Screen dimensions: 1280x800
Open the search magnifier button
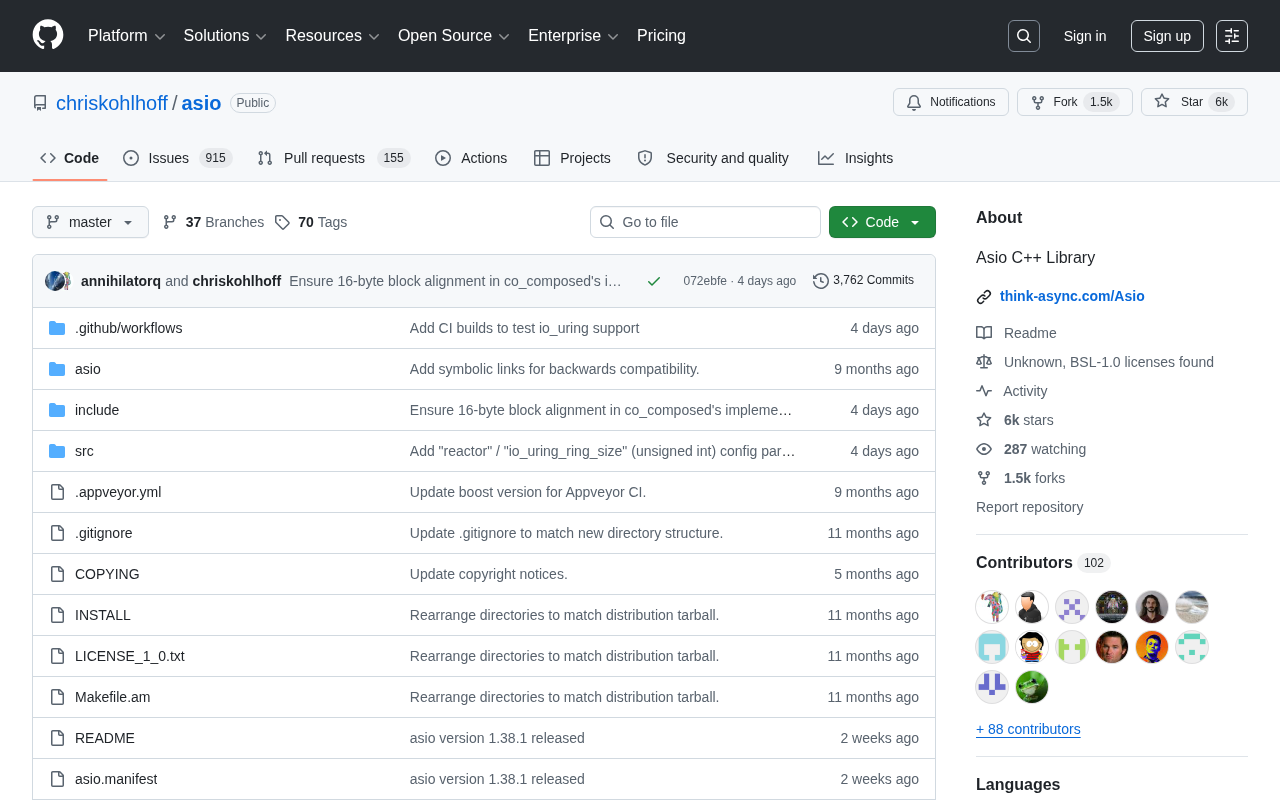click(x=1024, y=36)
